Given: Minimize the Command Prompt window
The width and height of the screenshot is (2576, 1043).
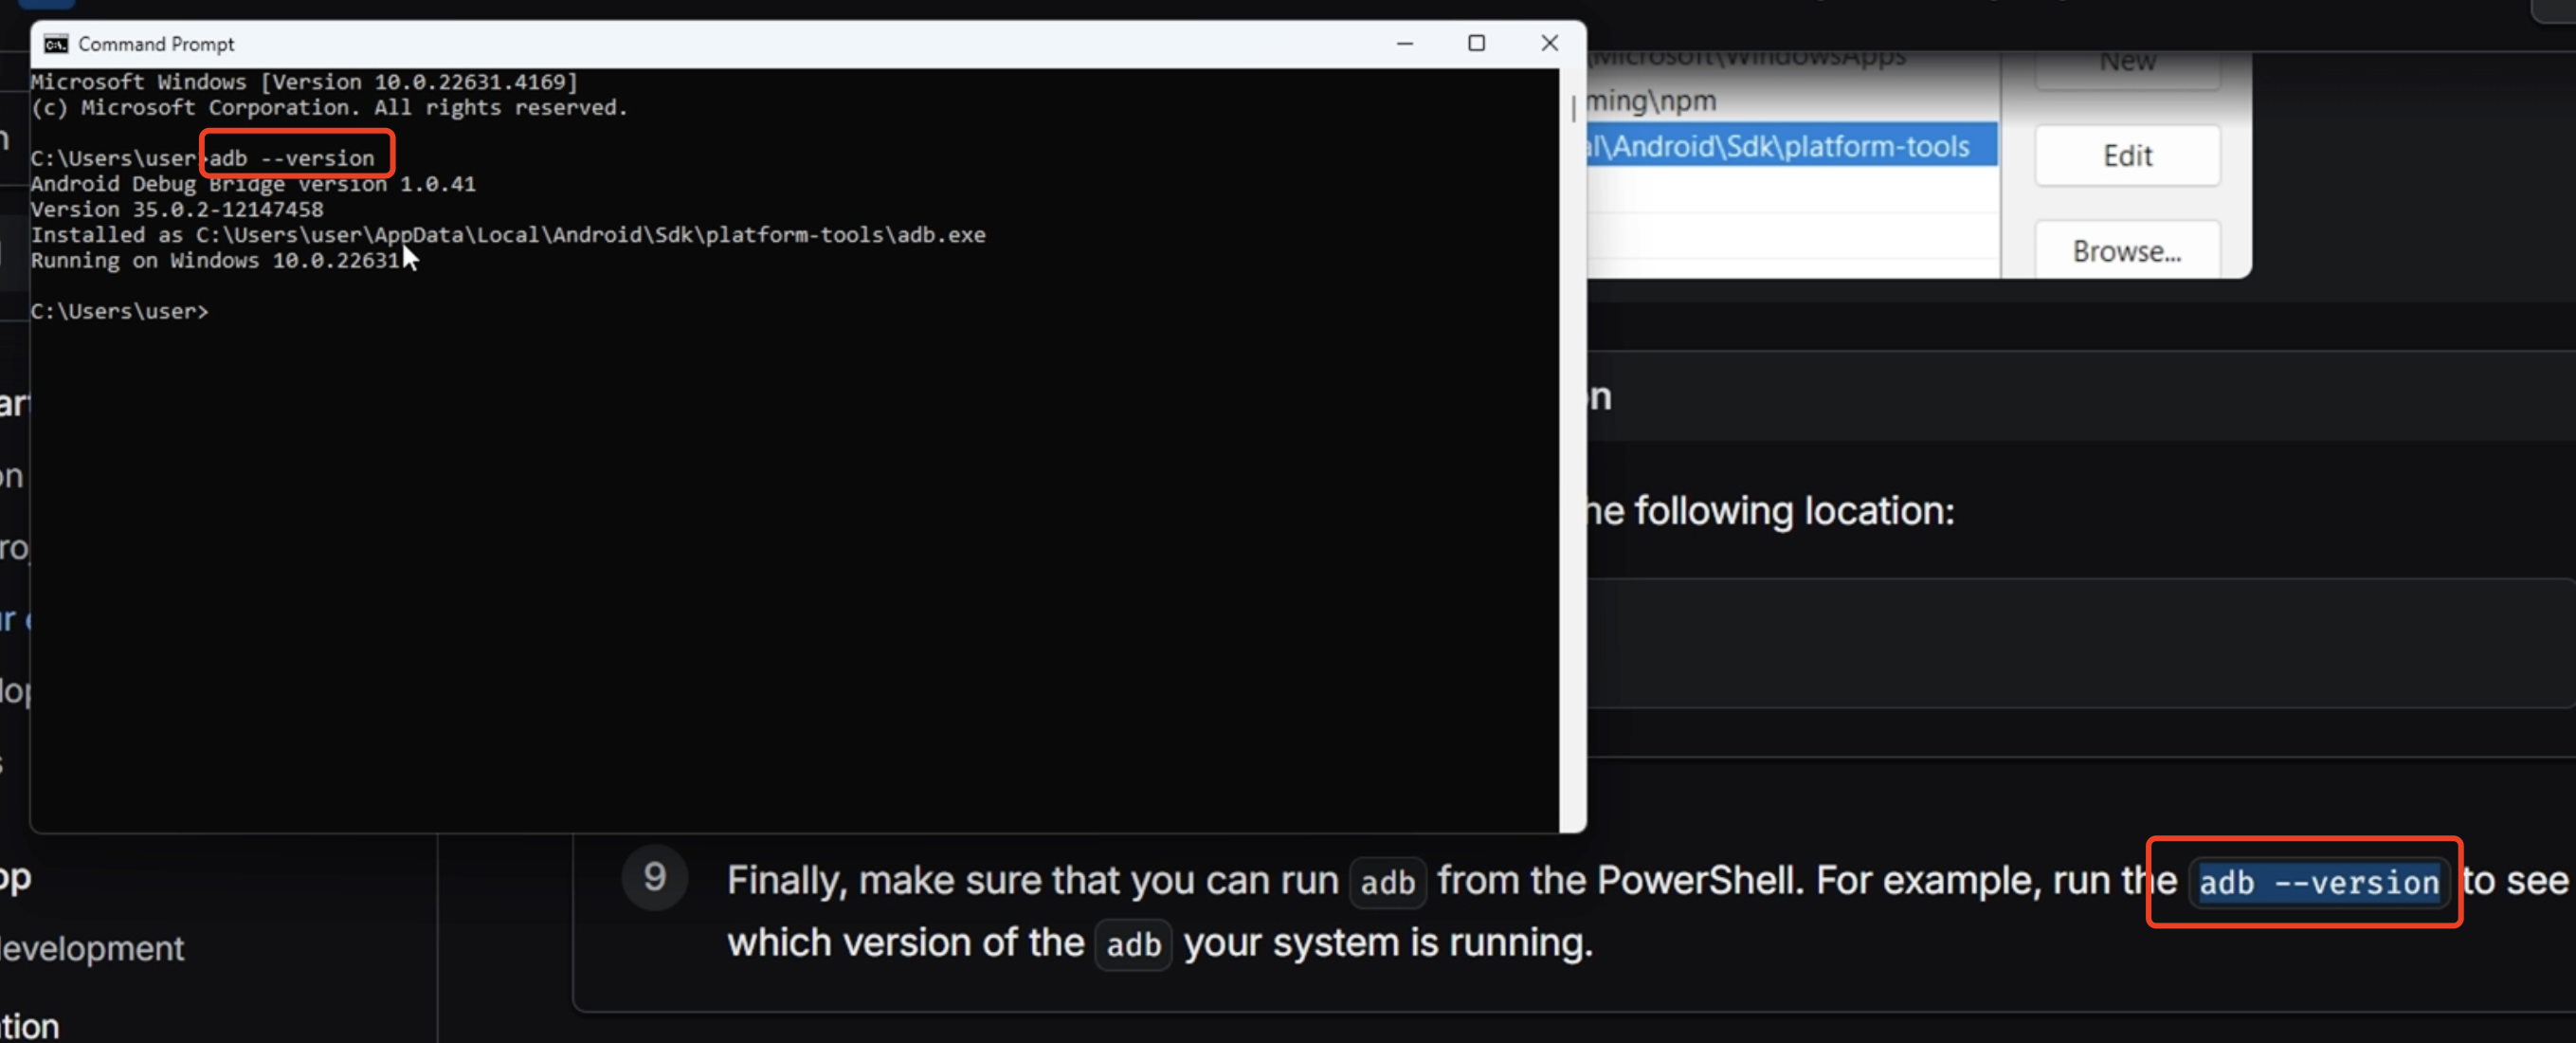Looking at the screenshot, I should pos(1404,43).
